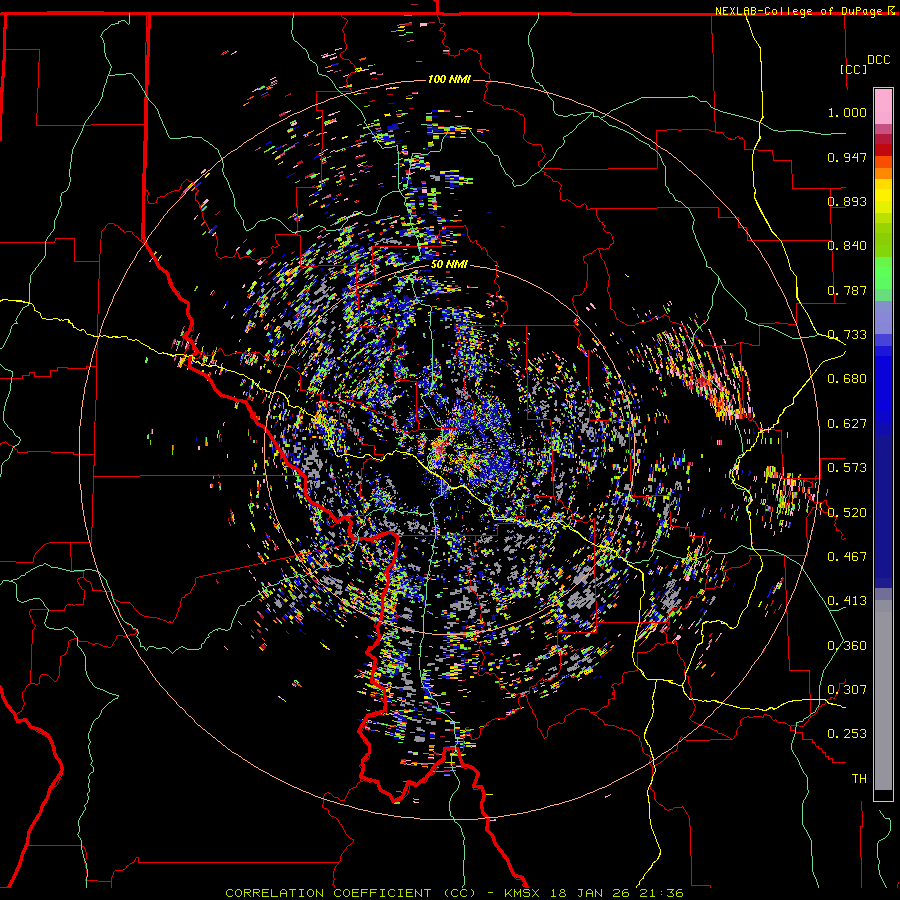Click the CORRELATION COEFFICIENT (CC) caption text

(x=350, y=893)
